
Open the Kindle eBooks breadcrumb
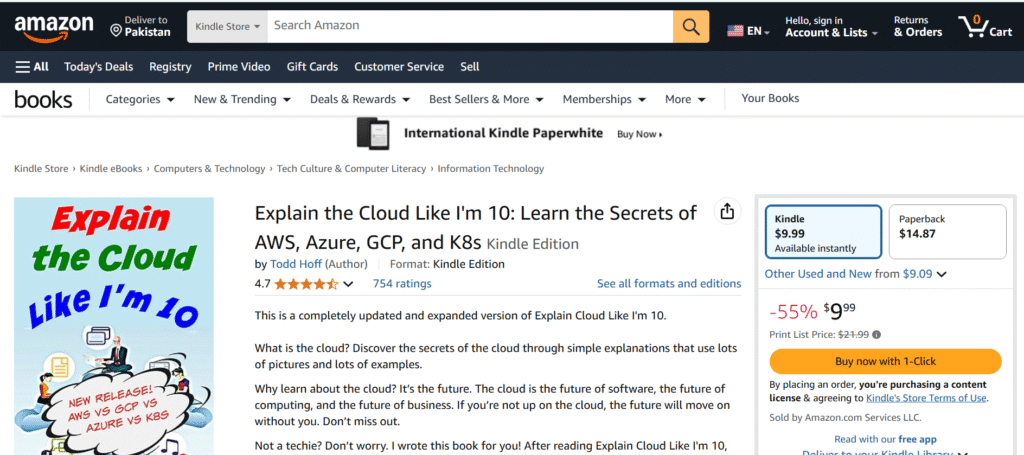tap(111, 168)
